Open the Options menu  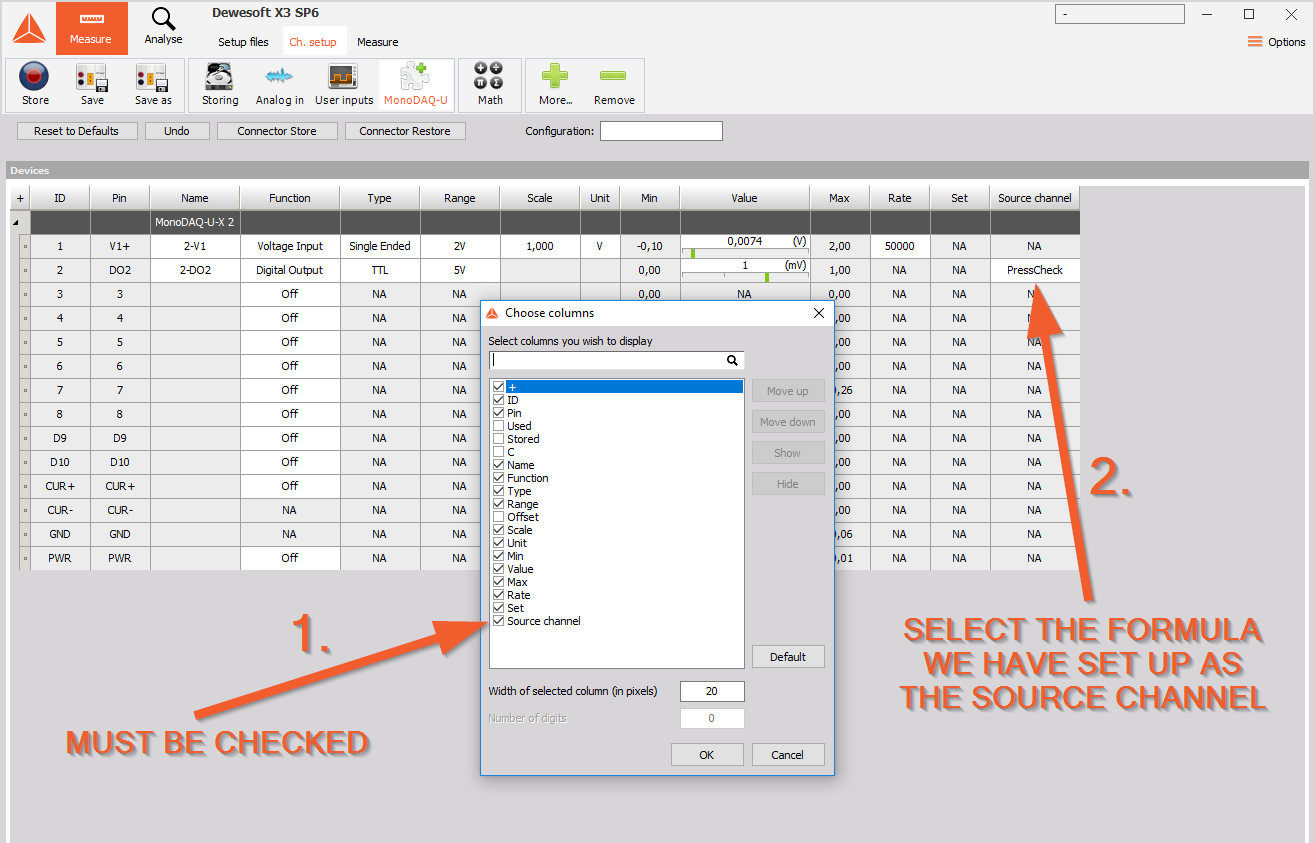1276,42
